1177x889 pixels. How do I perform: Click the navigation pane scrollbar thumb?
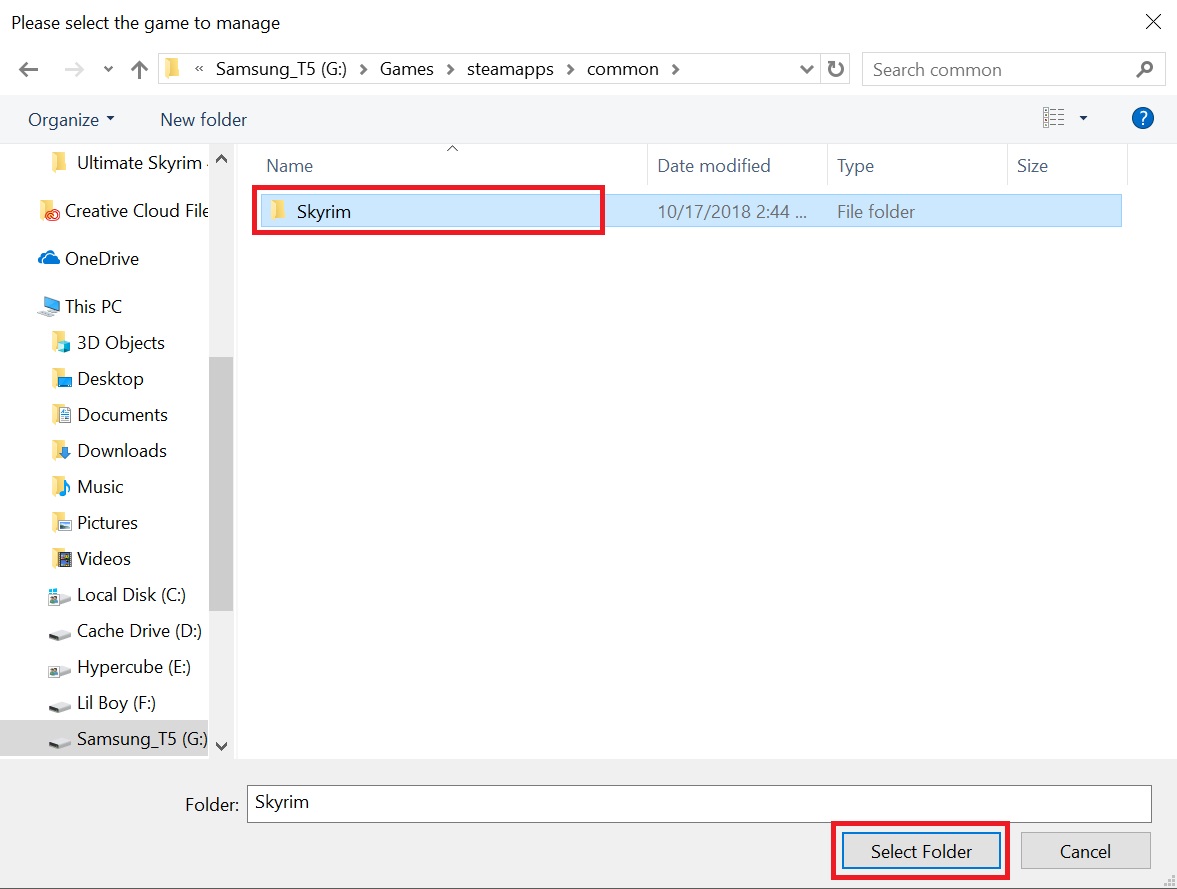pyautogui.click(x=221, y=484)
